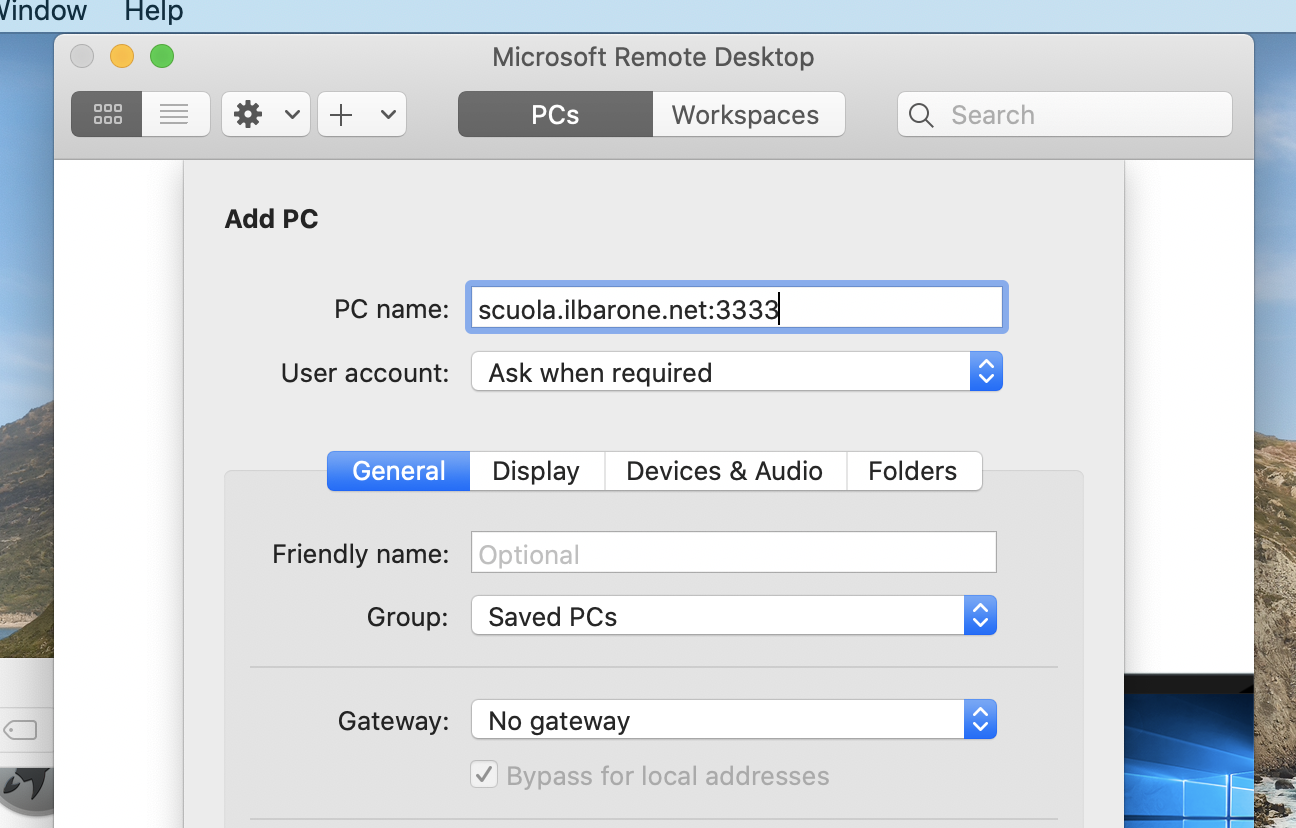Expand the chevron beside plus button
The height and width of the screenshot is (828, 1296).
pos(388,114)
